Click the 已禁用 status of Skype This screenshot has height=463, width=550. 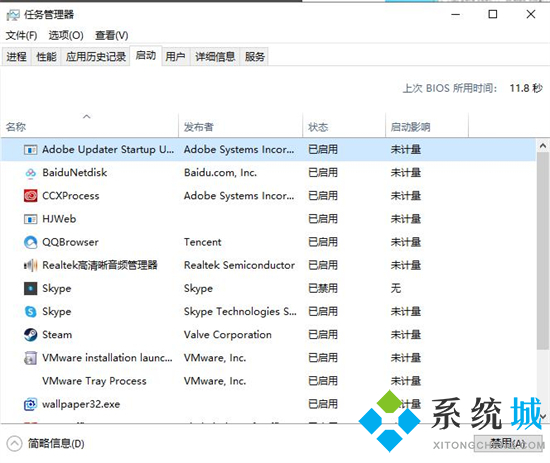[323, 289]
